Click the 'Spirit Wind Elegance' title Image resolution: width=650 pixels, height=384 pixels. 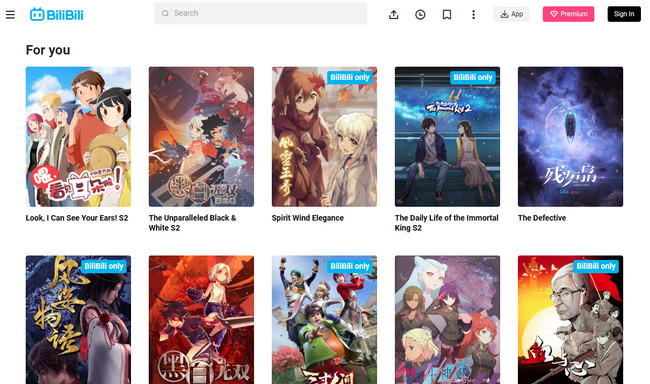(x=308, y=218)
